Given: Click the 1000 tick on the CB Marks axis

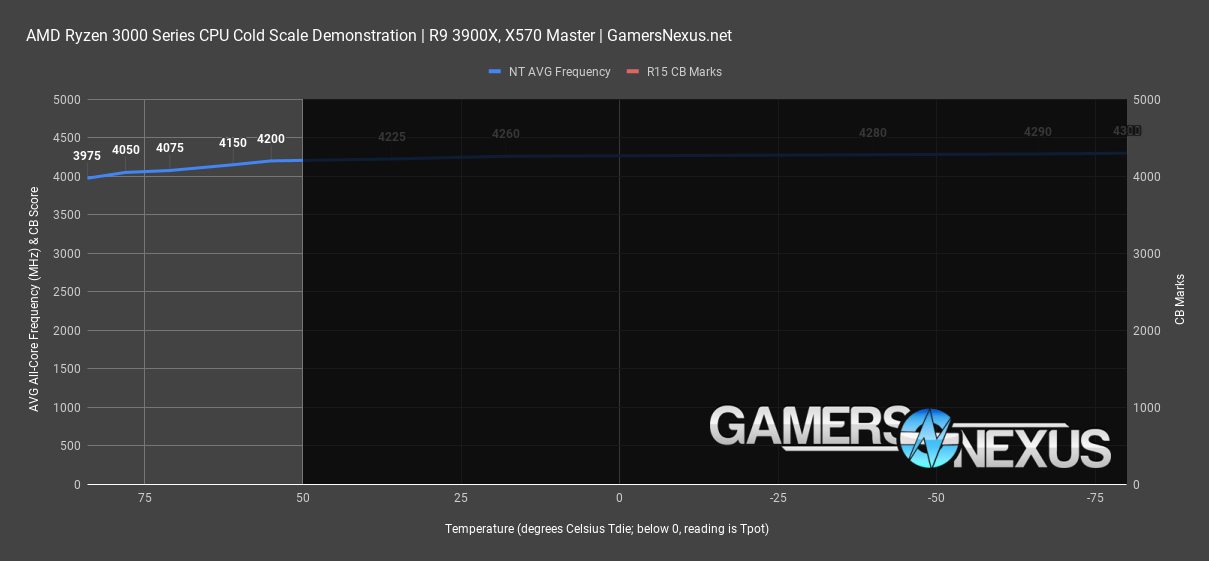Looking at the screenshot, I should coord(1147,408).
